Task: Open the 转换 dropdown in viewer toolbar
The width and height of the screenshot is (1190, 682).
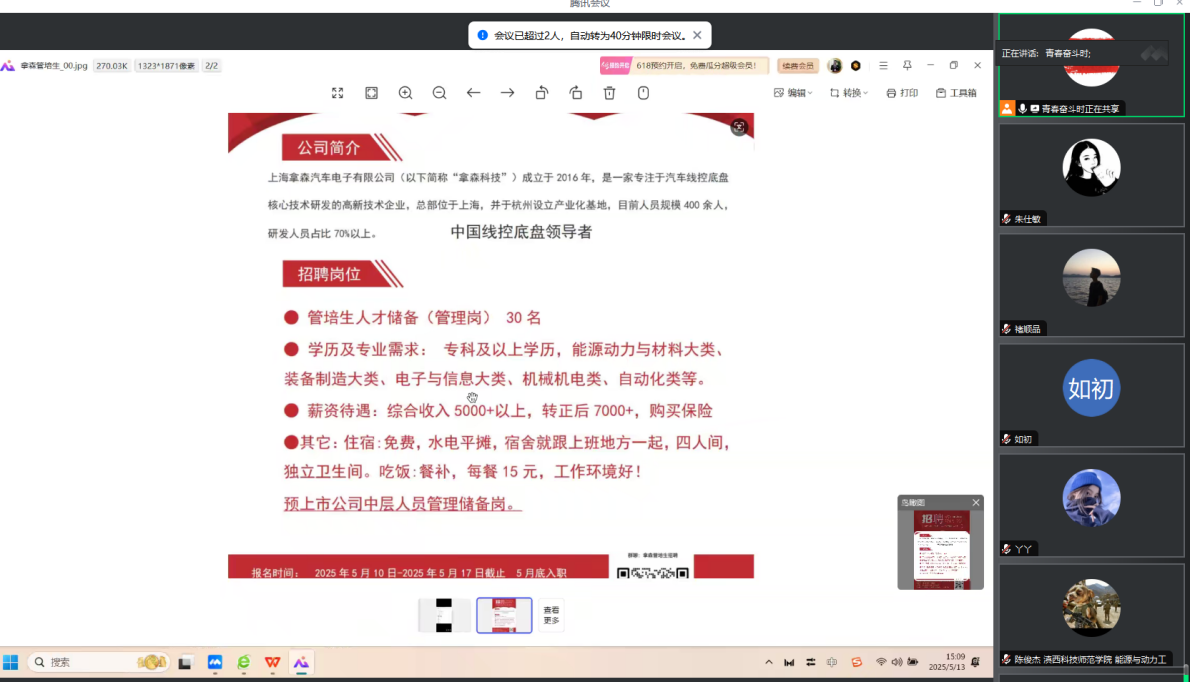Action: [848, 93]
